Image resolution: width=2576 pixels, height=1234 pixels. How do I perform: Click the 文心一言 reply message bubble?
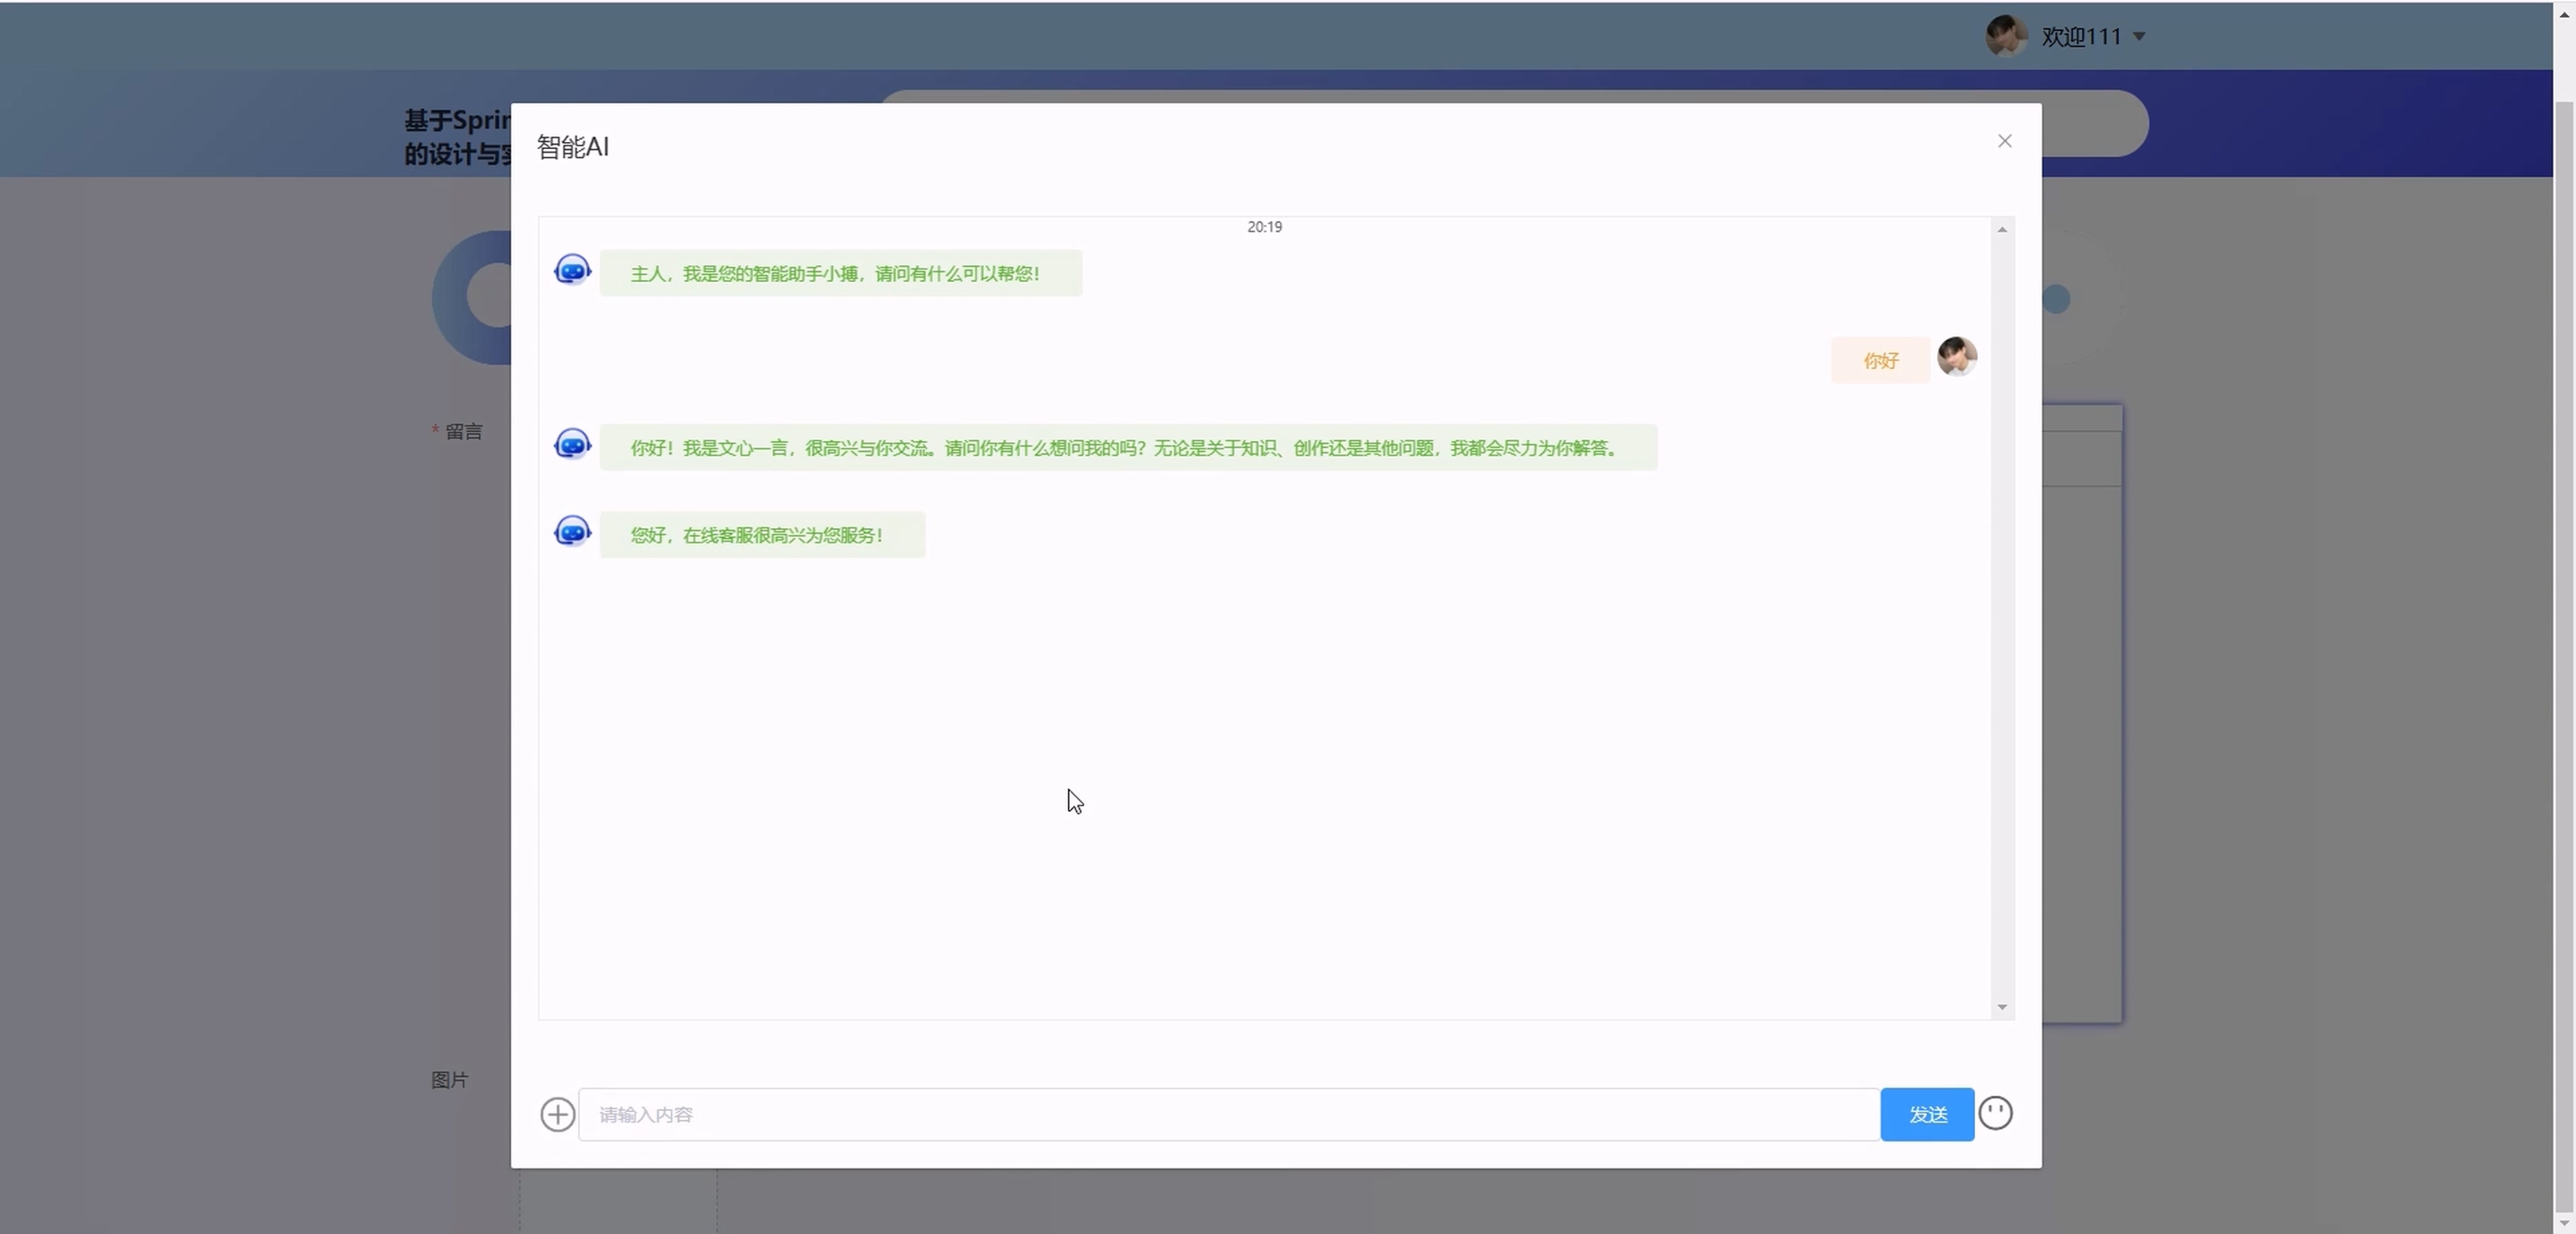[1128, 448]
